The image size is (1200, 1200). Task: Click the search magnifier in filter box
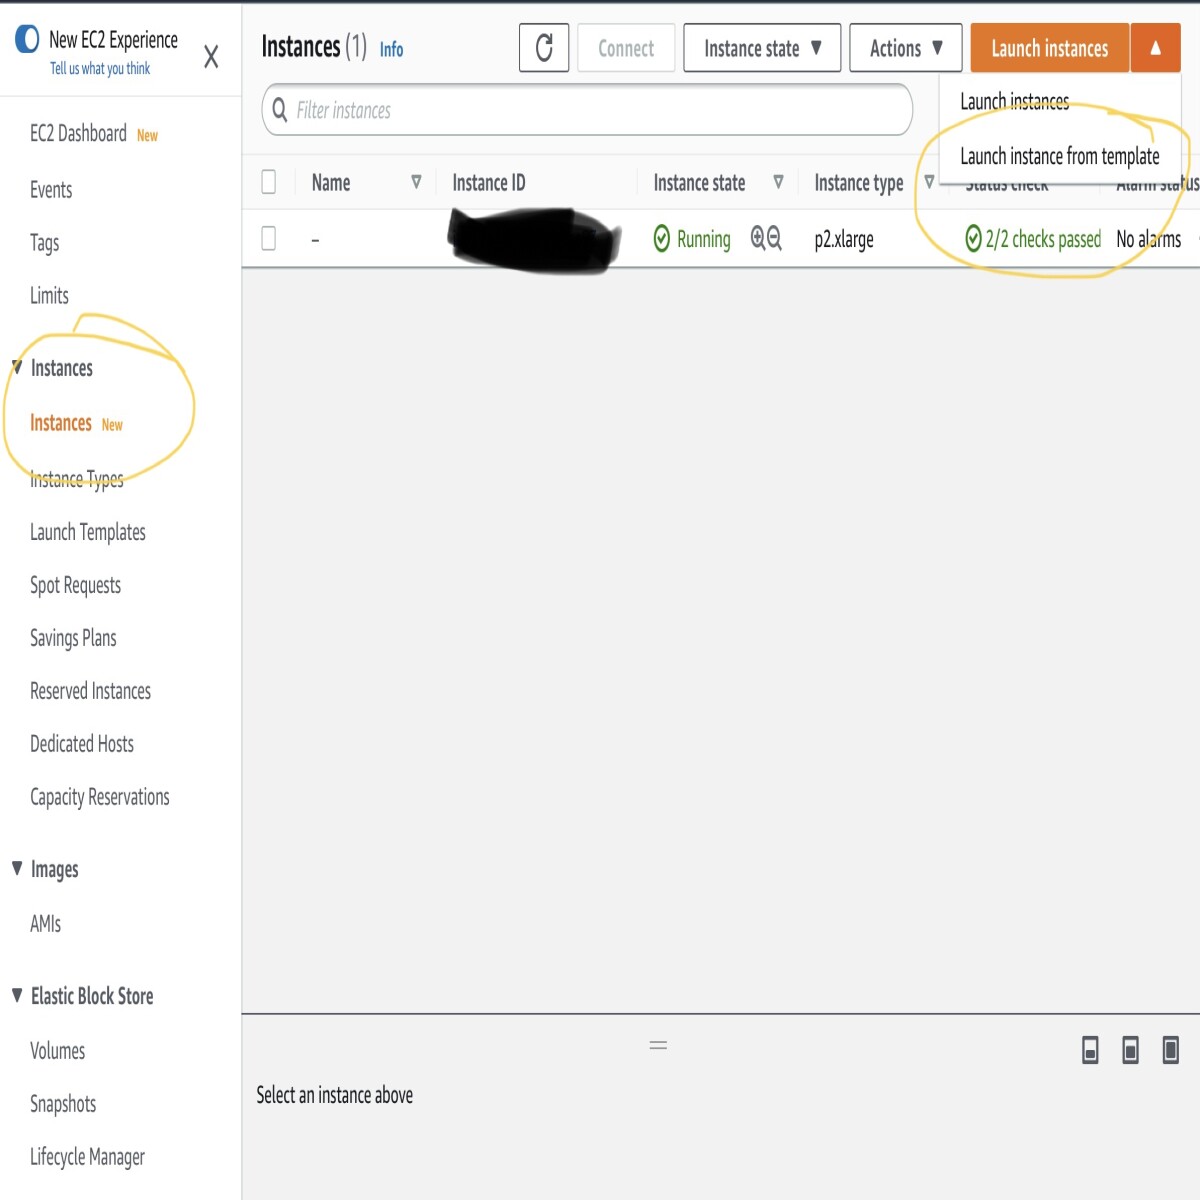[280, 110]
